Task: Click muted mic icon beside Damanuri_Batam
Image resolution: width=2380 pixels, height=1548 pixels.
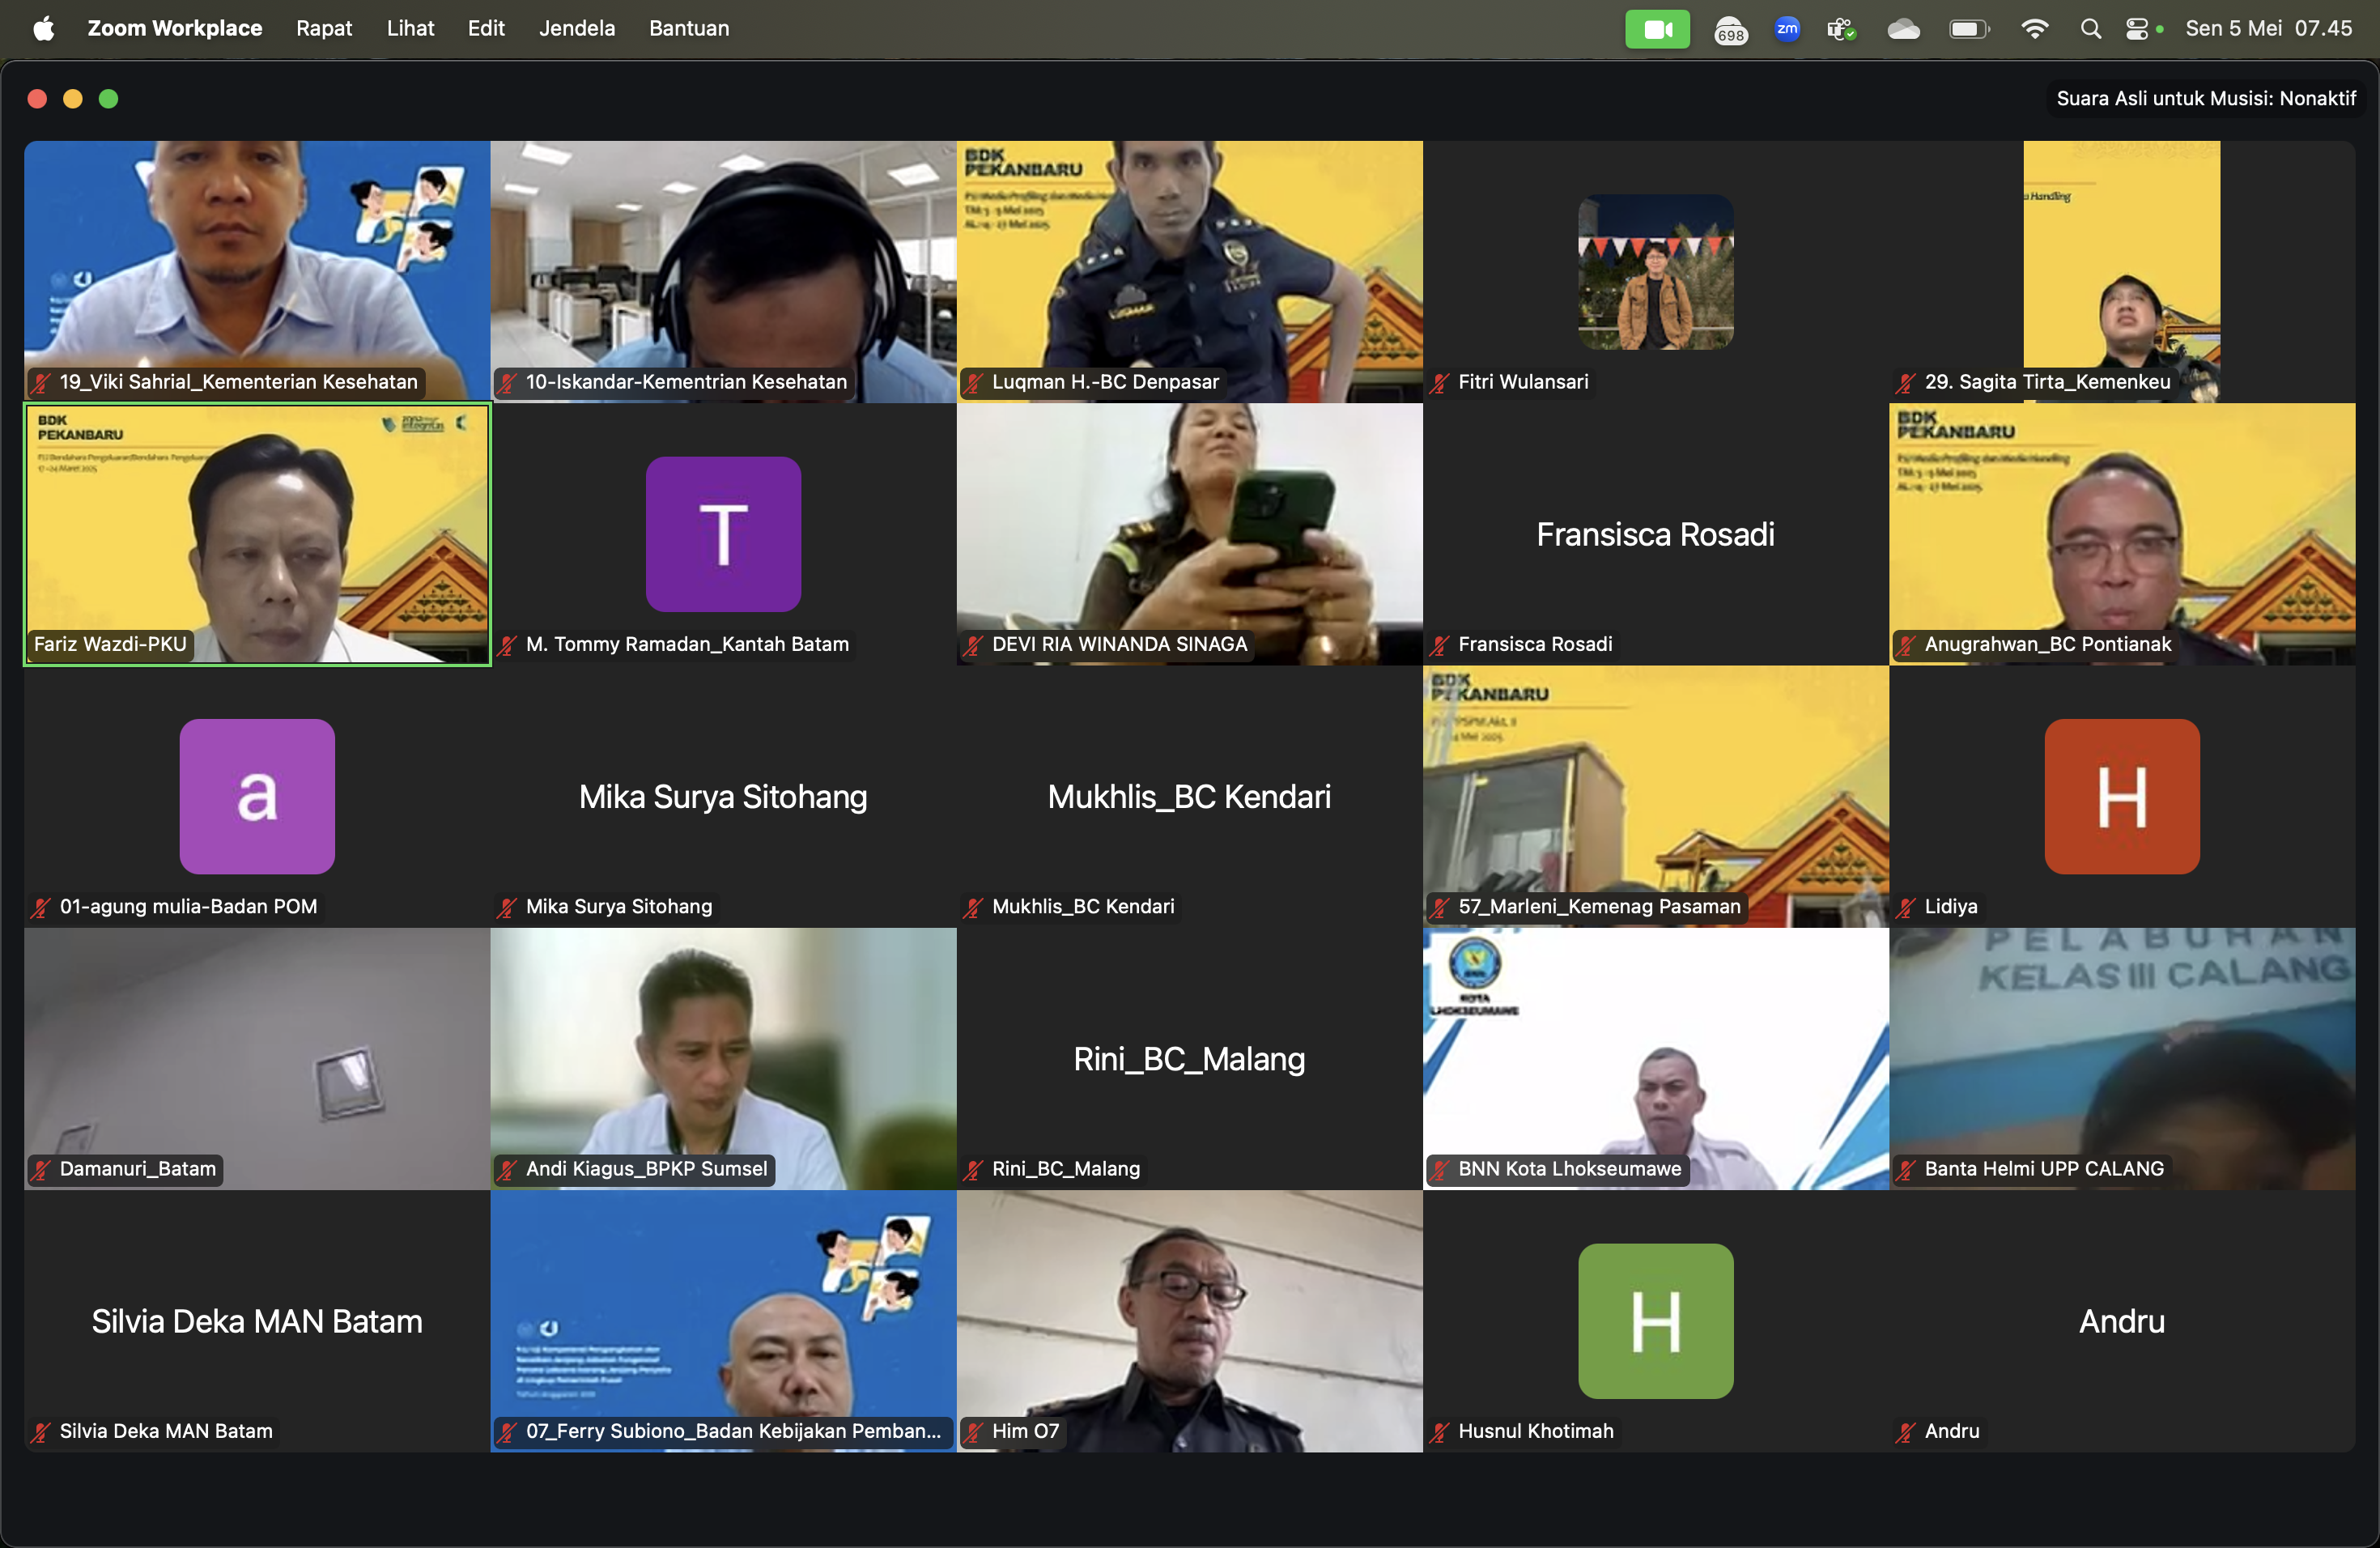Action: [41, 1169]
